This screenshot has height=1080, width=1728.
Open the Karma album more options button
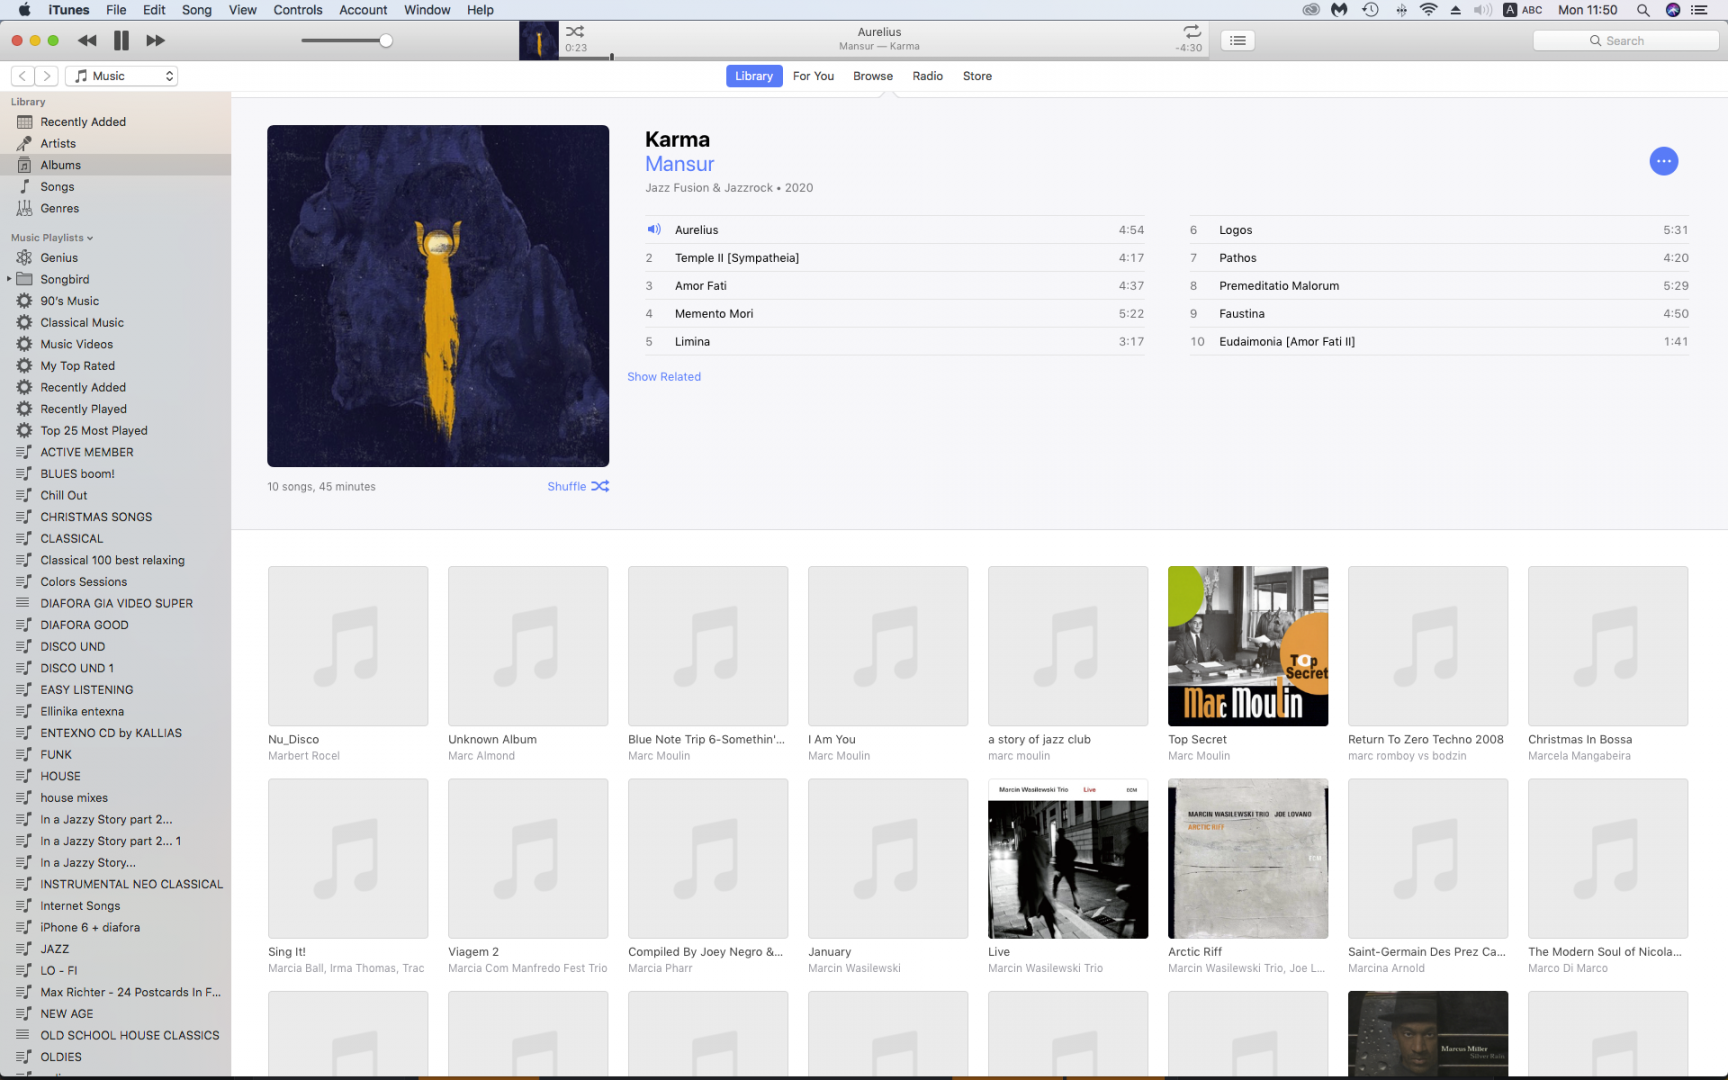[1663, 161]
